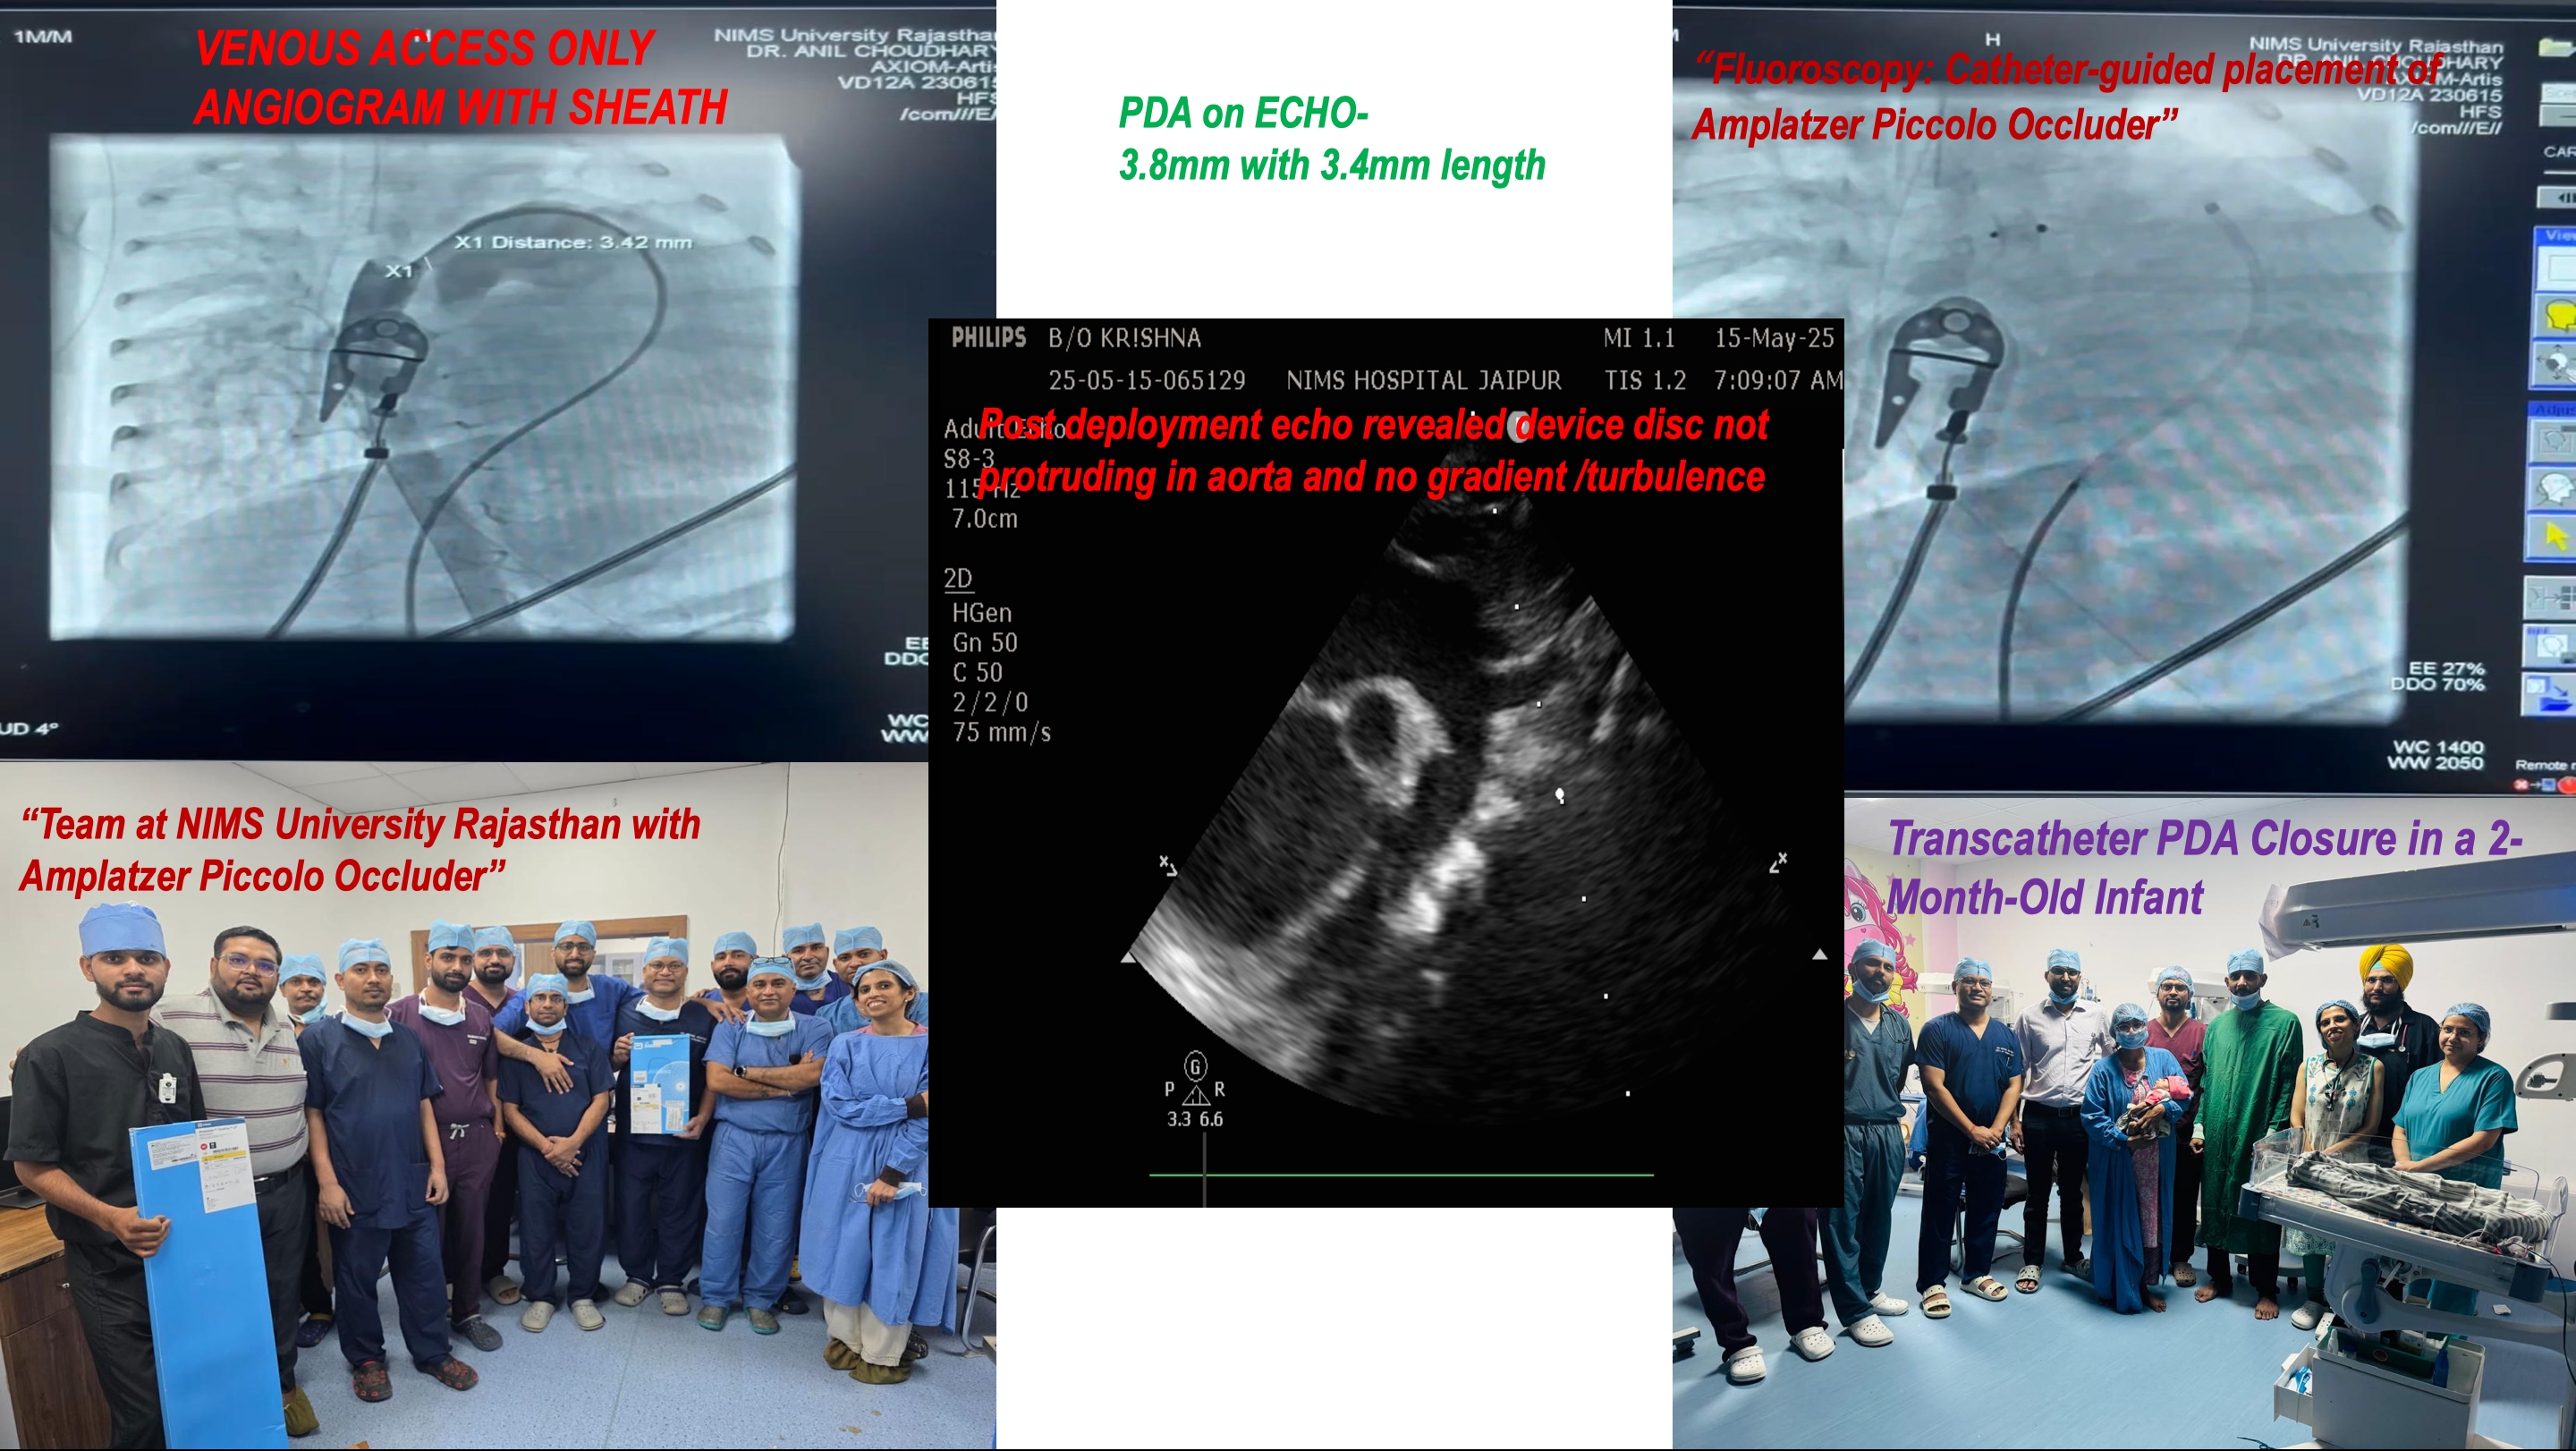Click the "UD 4°" angle on the left angiogram
Image resolution: width=2576 pixels, height=1451 pixels.
(x=29, y=728)
